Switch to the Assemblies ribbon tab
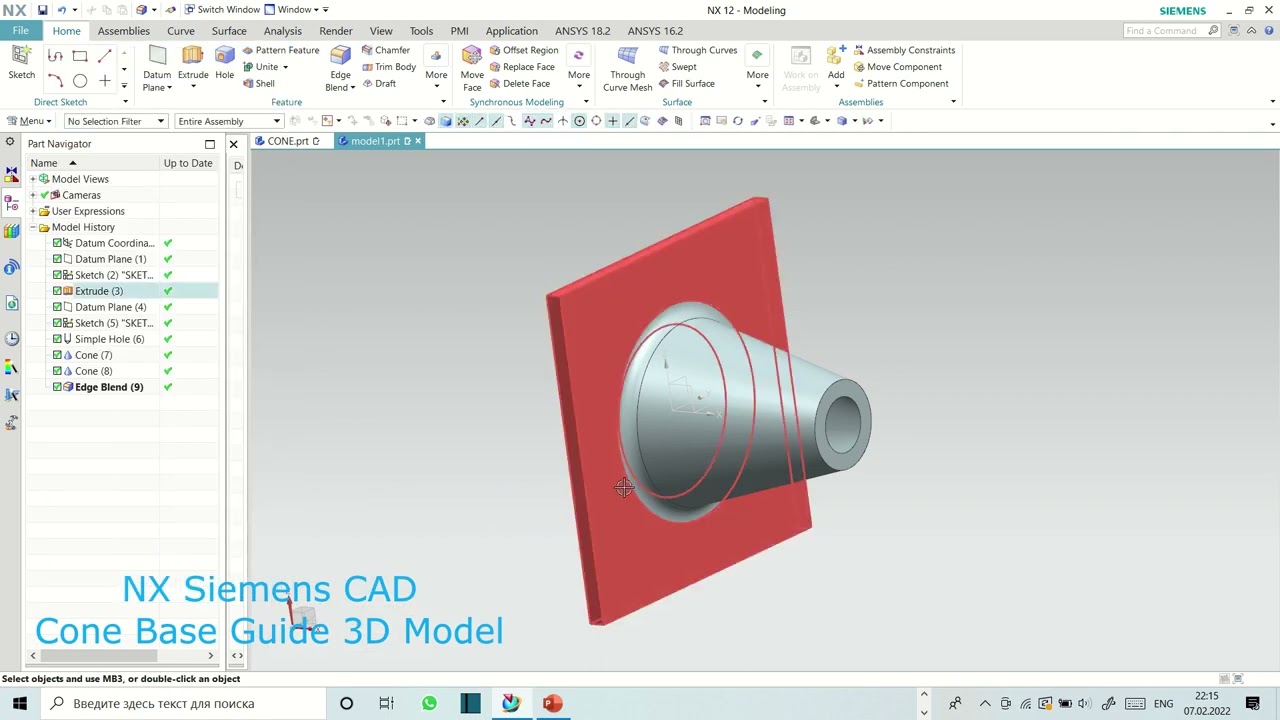 point(124,31)
